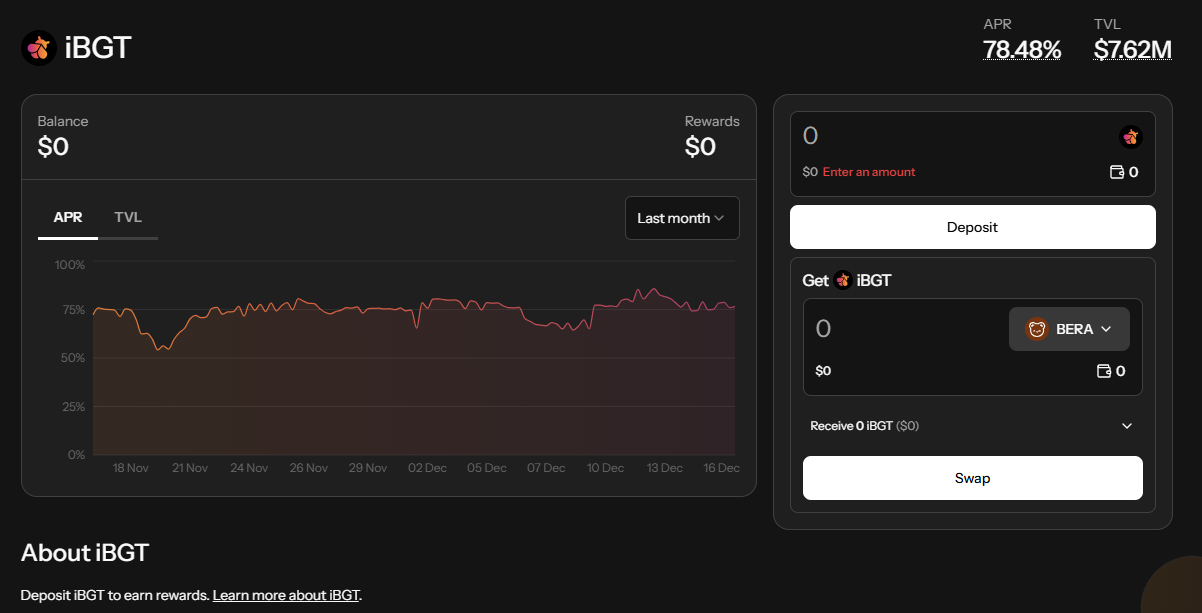Viewport: 1202px width, 613px height.
Task: Click the iBGT token icon in deposit field
Action: coord(1130,137)
